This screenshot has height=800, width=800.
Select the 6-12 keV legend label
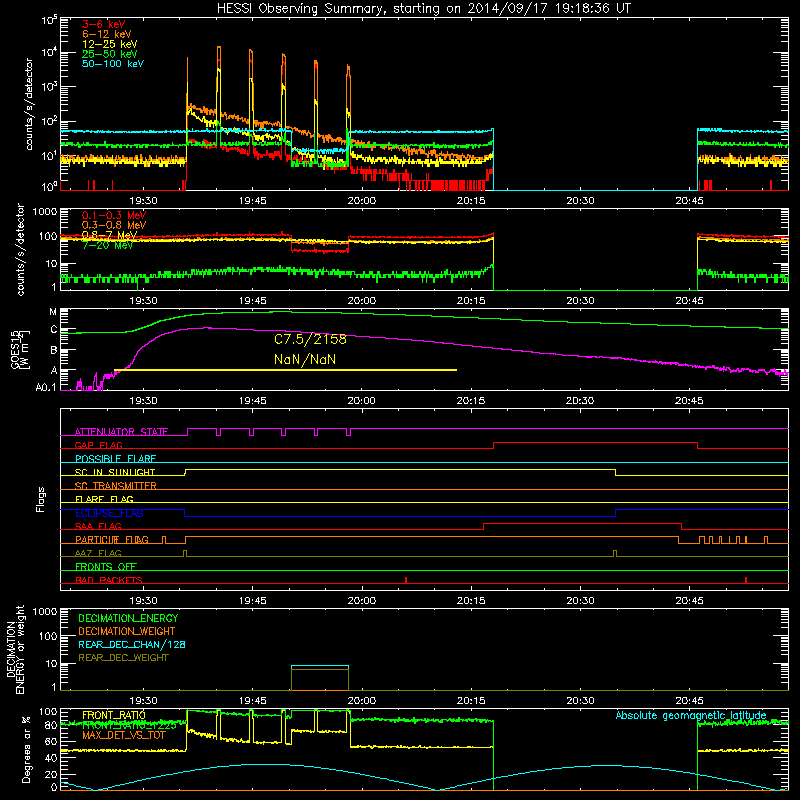coord(107,34)
